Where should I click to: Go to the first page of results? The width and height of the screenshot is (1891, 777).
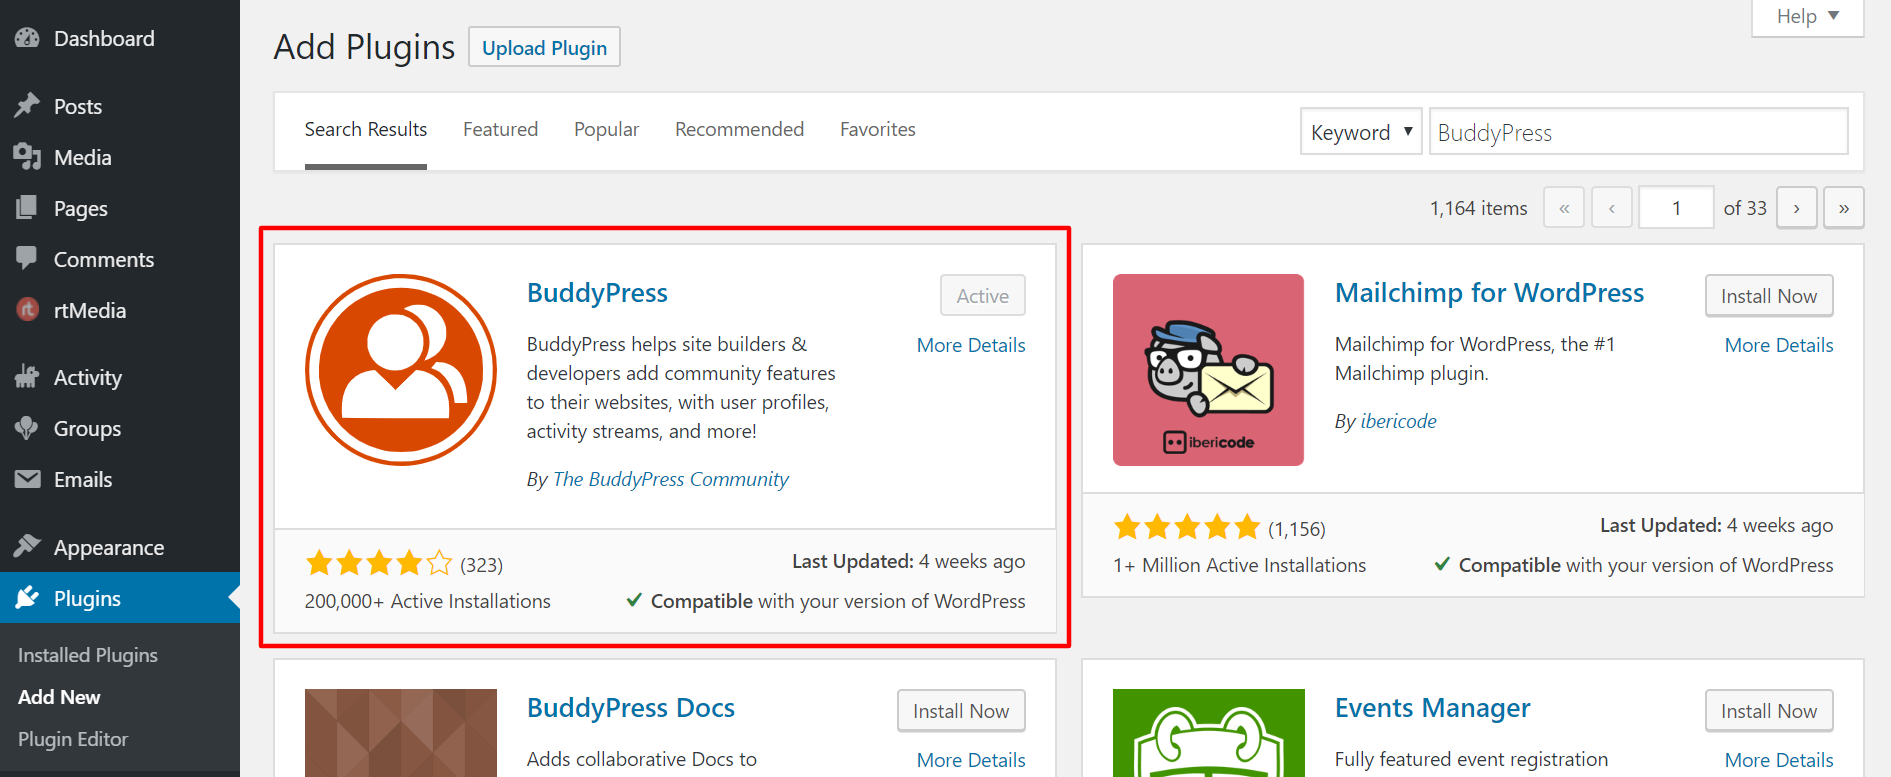point(1564,208)
